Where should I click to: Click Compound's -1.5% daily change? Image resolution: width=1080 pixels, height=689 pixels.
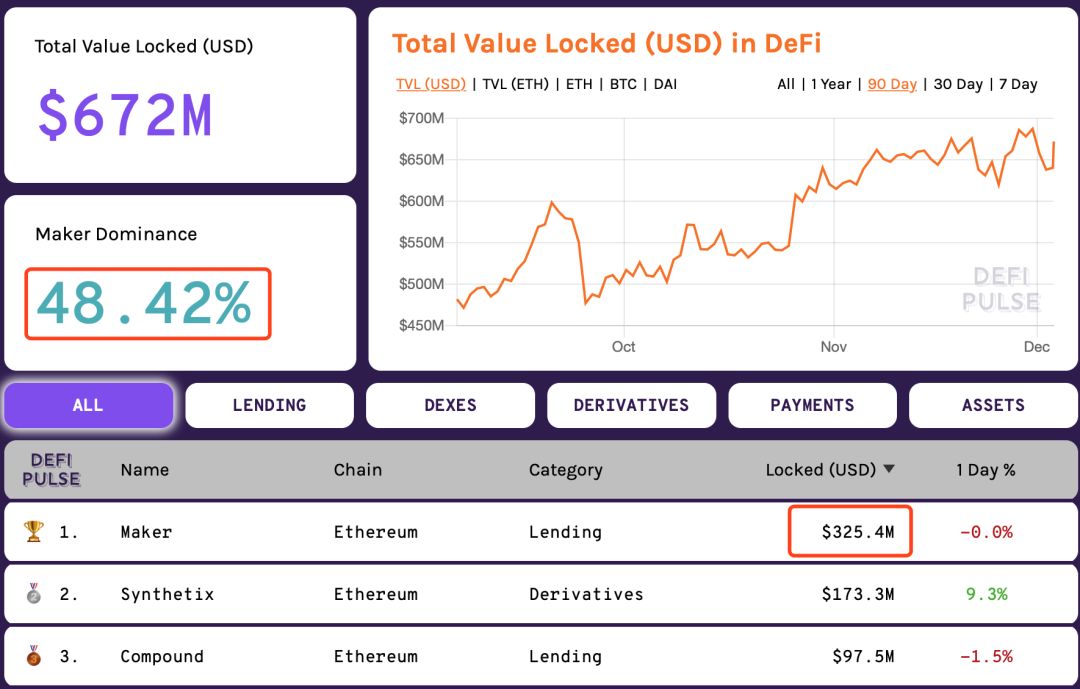[x=986, y=656]
